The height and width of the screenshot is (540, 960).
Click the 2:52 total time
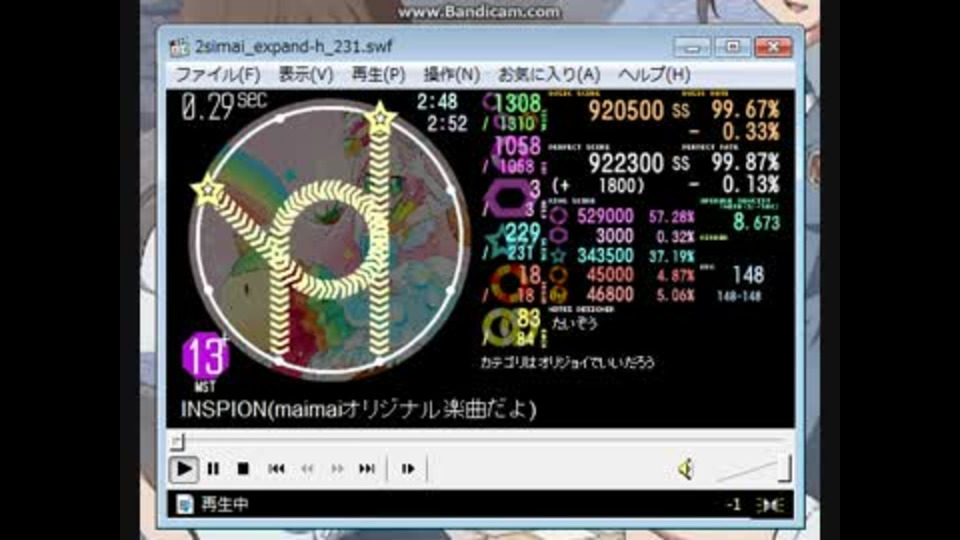coord(447,124)
